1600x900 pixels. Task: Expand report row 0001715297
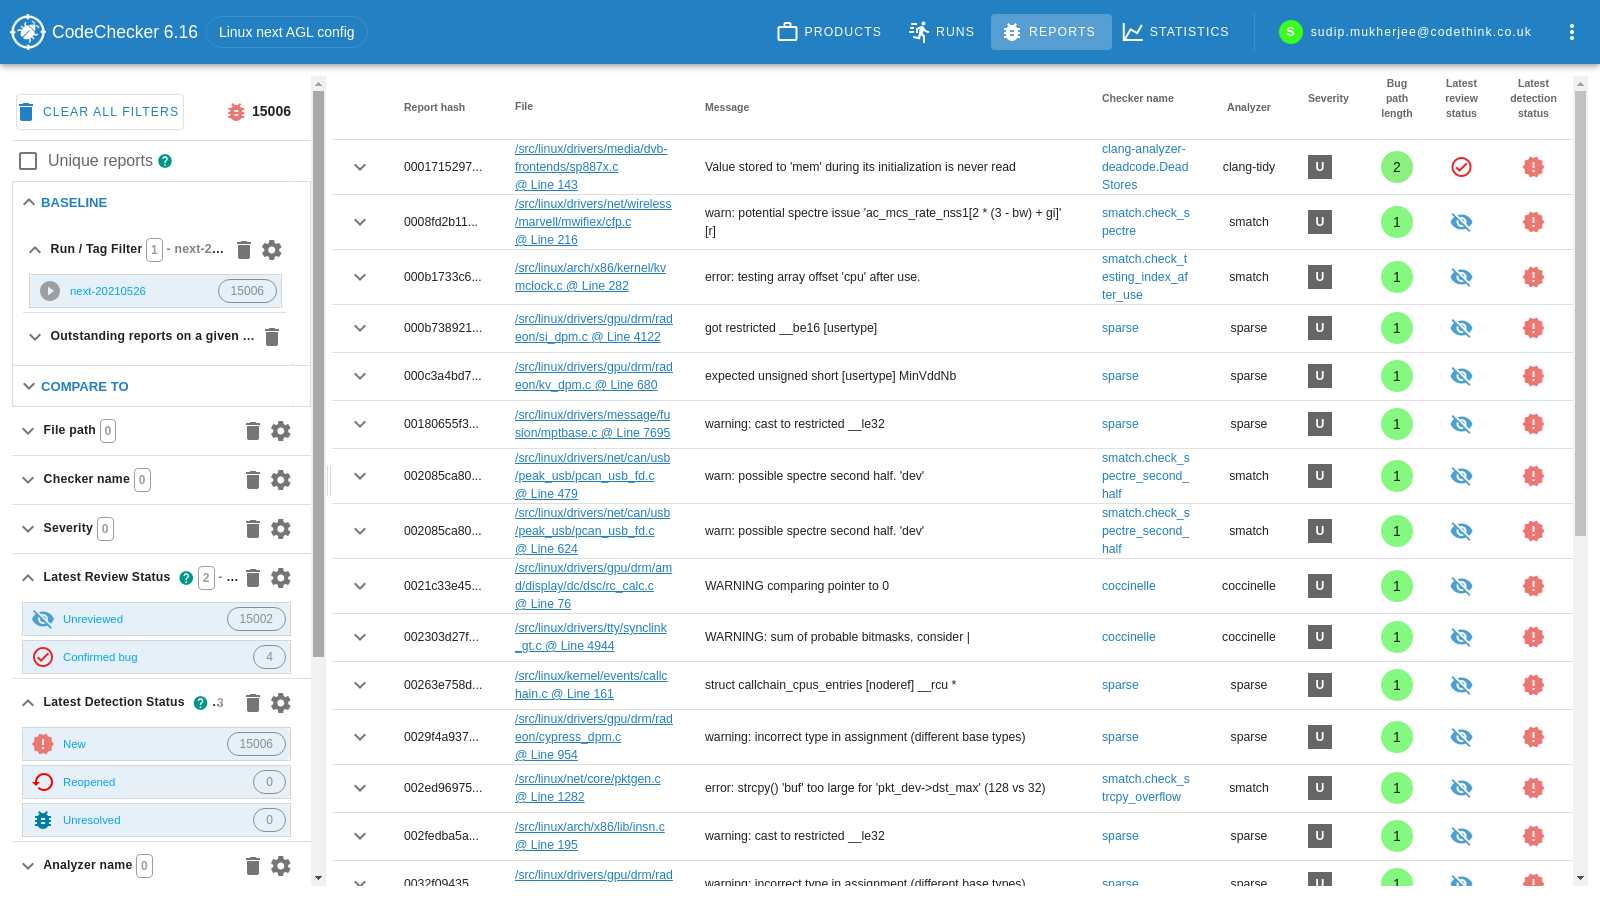(x=360, y=167)
